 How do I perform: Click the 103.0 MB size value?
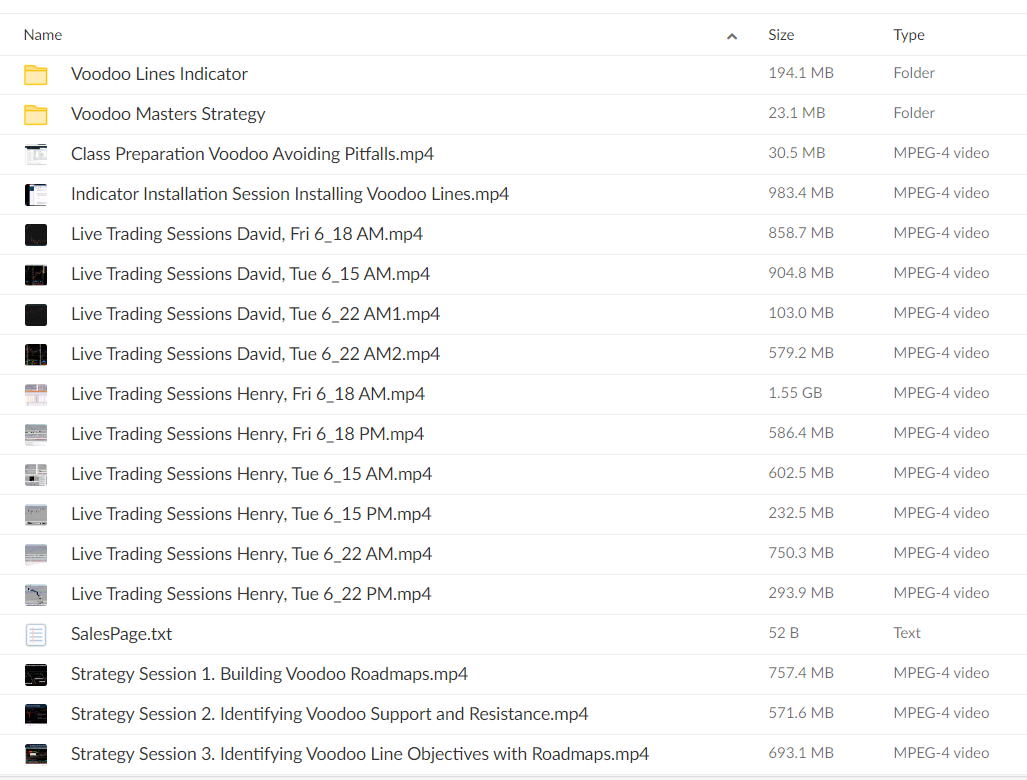pyautogui.click(x=801, y=312)
